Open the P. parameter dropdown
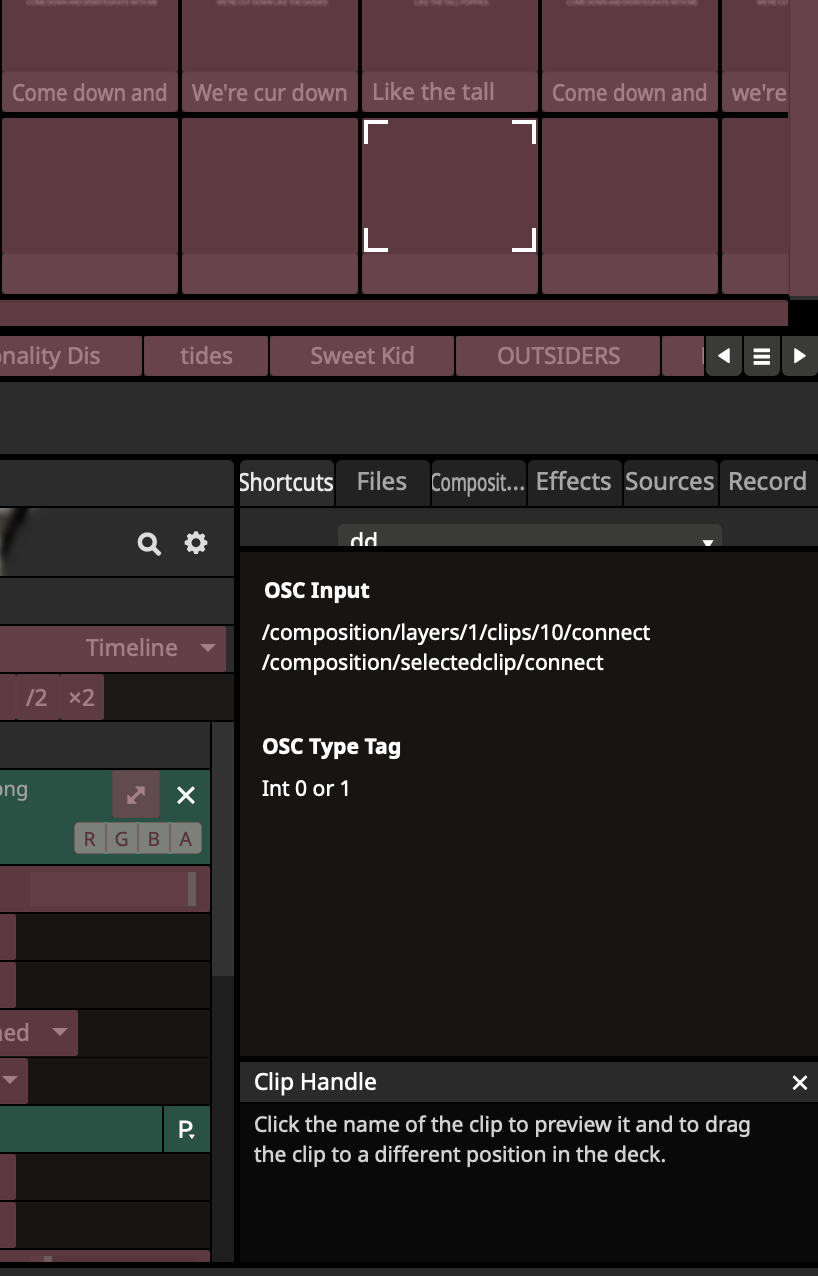 click(x=186, y=1129)
